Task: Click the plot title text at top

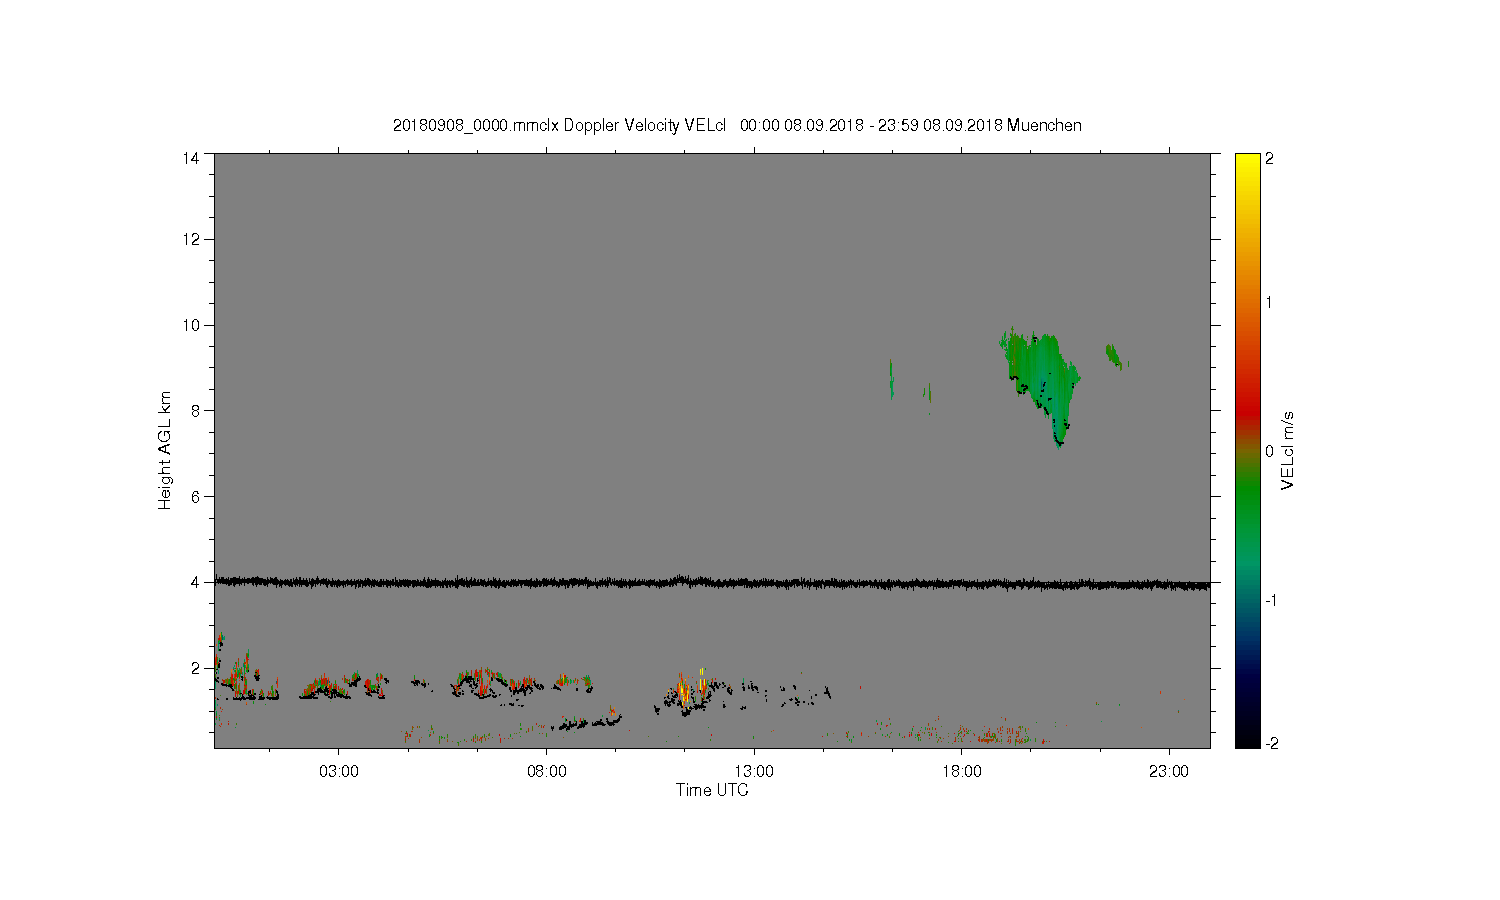Action: coord(737,125)
